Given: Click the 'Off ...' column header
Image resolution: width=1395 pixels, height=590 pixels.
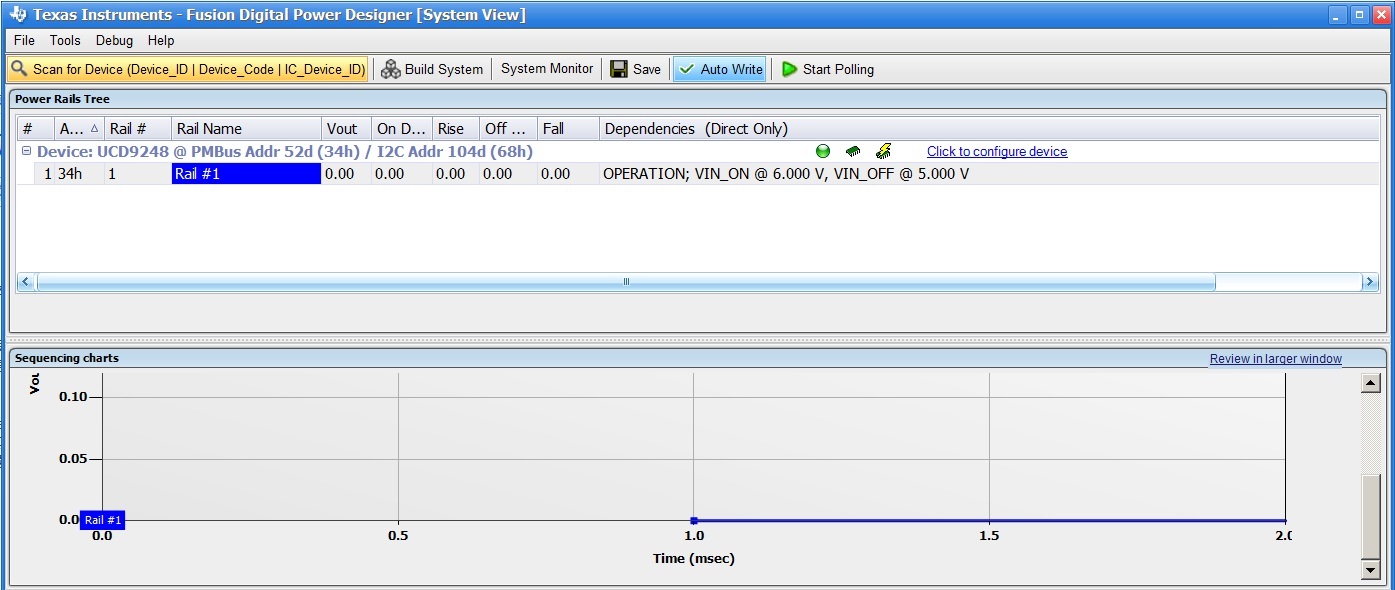Looking at the screenshot, I should coord(508,128).
